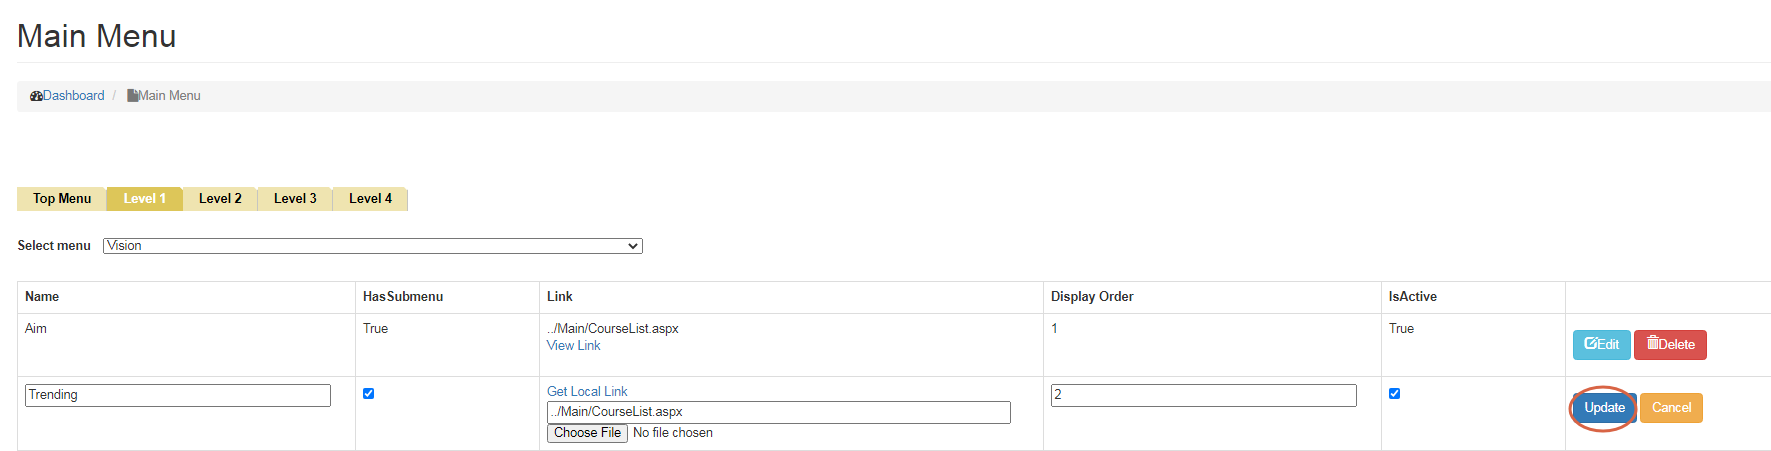Viewport: 1771px width, 451px height.
Task: Switch to the Top Menu tab
Action: pos(62,199)
